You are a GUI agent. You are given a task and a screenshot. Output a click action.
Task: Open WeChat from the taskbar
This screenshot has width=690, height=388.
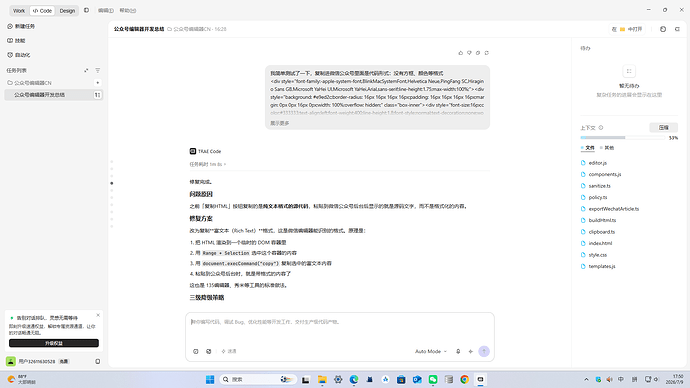tap(433, 379)
